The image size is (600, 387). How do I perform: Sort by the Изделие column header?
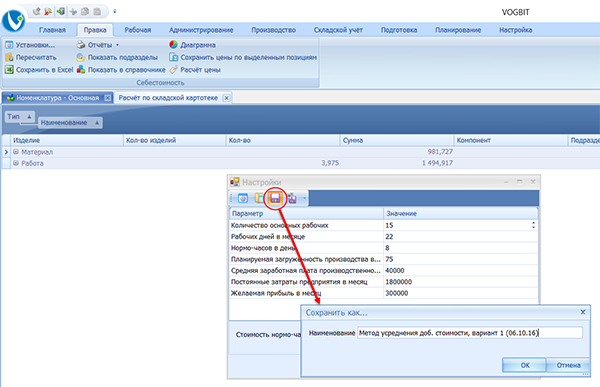click(67, 140)
